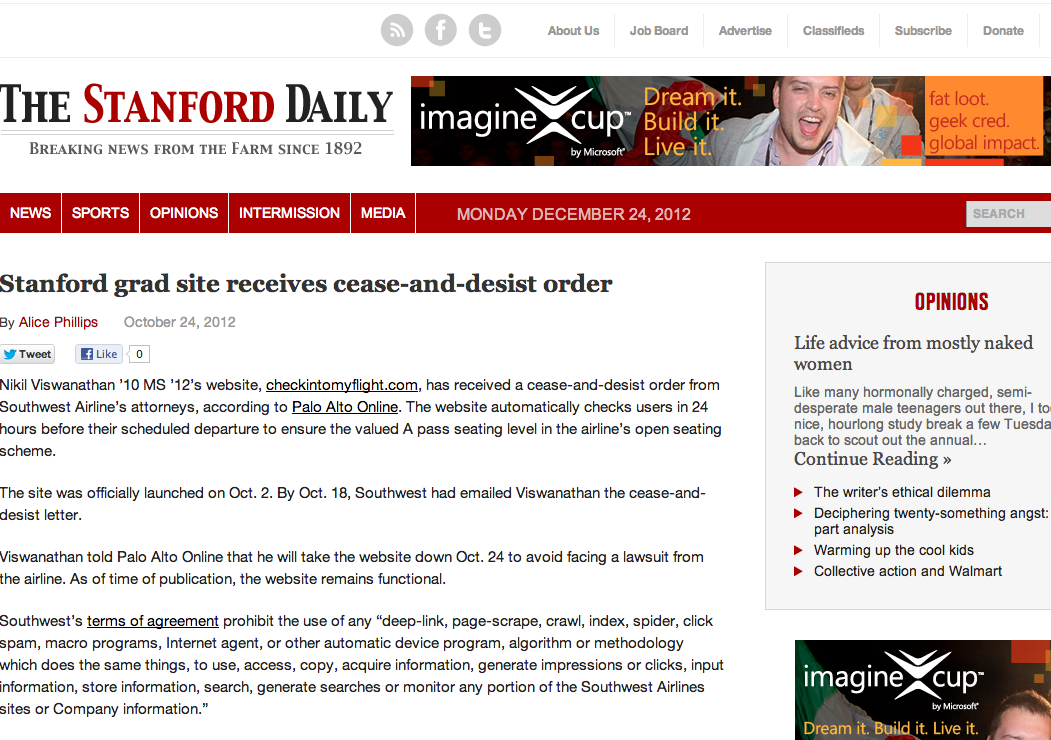
Task: Select the Media menu item
Action: (x=383, y=213)
